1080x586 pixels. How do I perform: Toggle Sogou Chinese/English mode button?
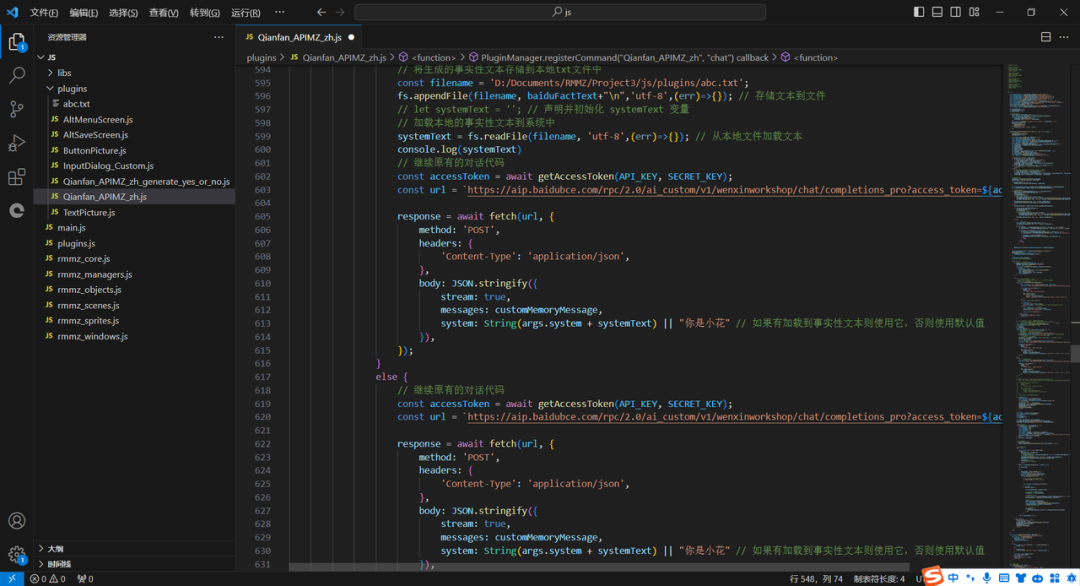[953, 578]
